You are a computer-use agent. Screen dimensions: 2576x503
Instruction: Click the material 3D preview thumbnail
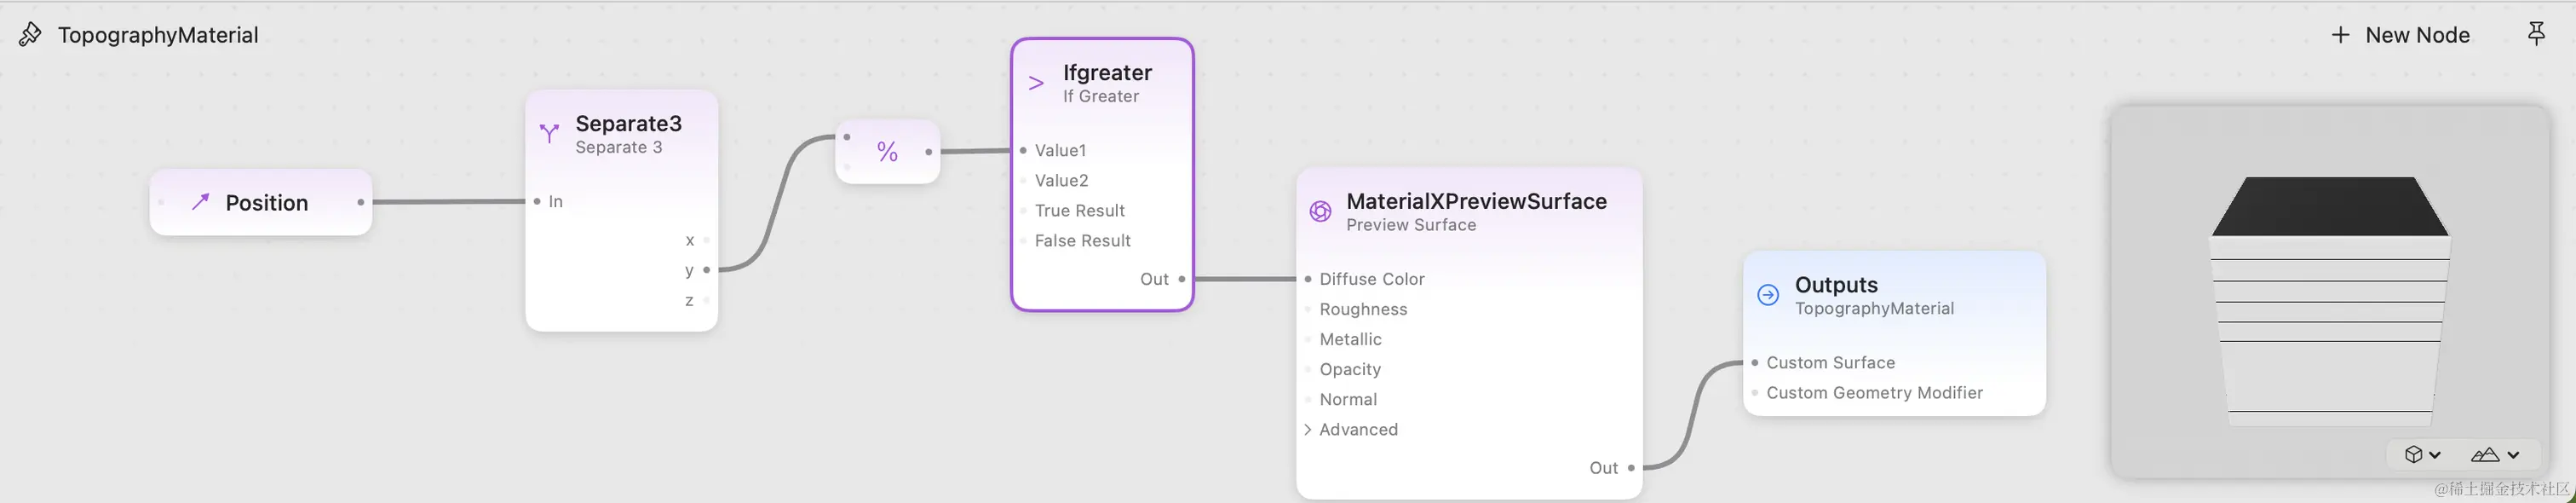[2329, 290]
